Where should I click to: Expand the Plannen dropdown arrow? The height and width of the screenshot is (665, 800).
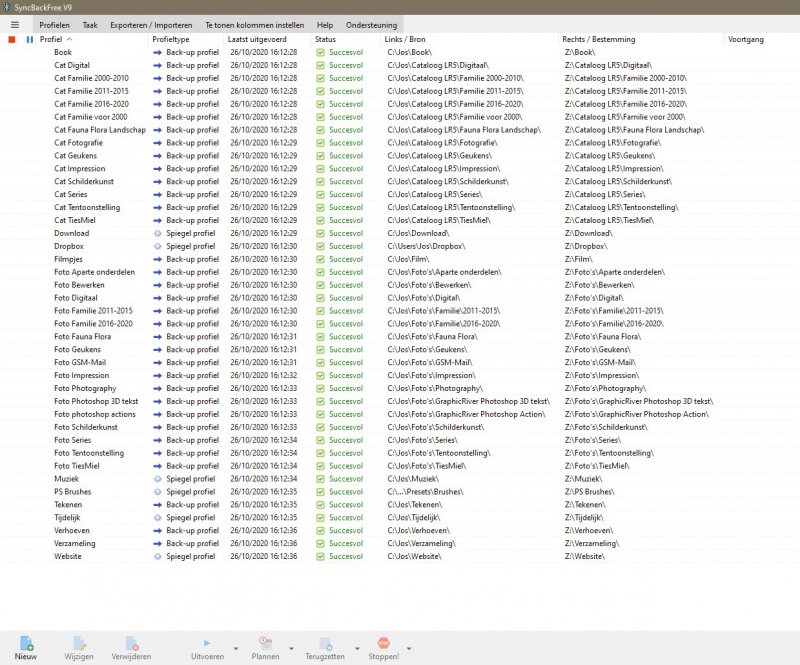pos(293,649)
